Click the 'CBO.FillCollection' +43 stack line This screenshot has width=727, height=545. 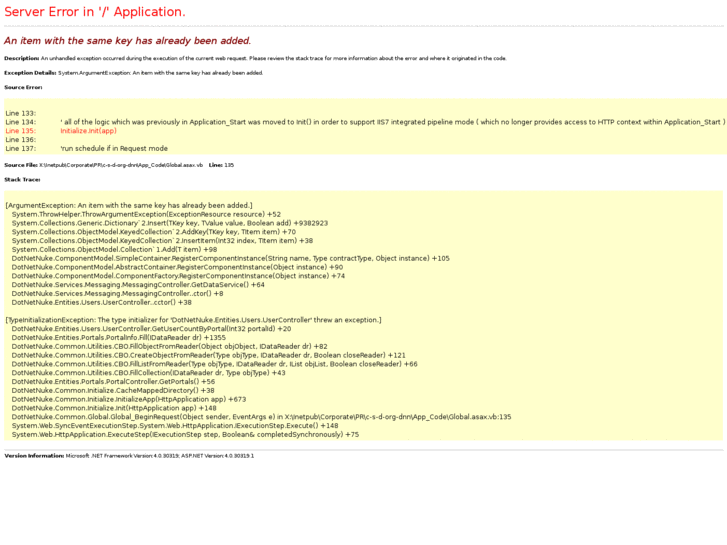pos(149,373)
